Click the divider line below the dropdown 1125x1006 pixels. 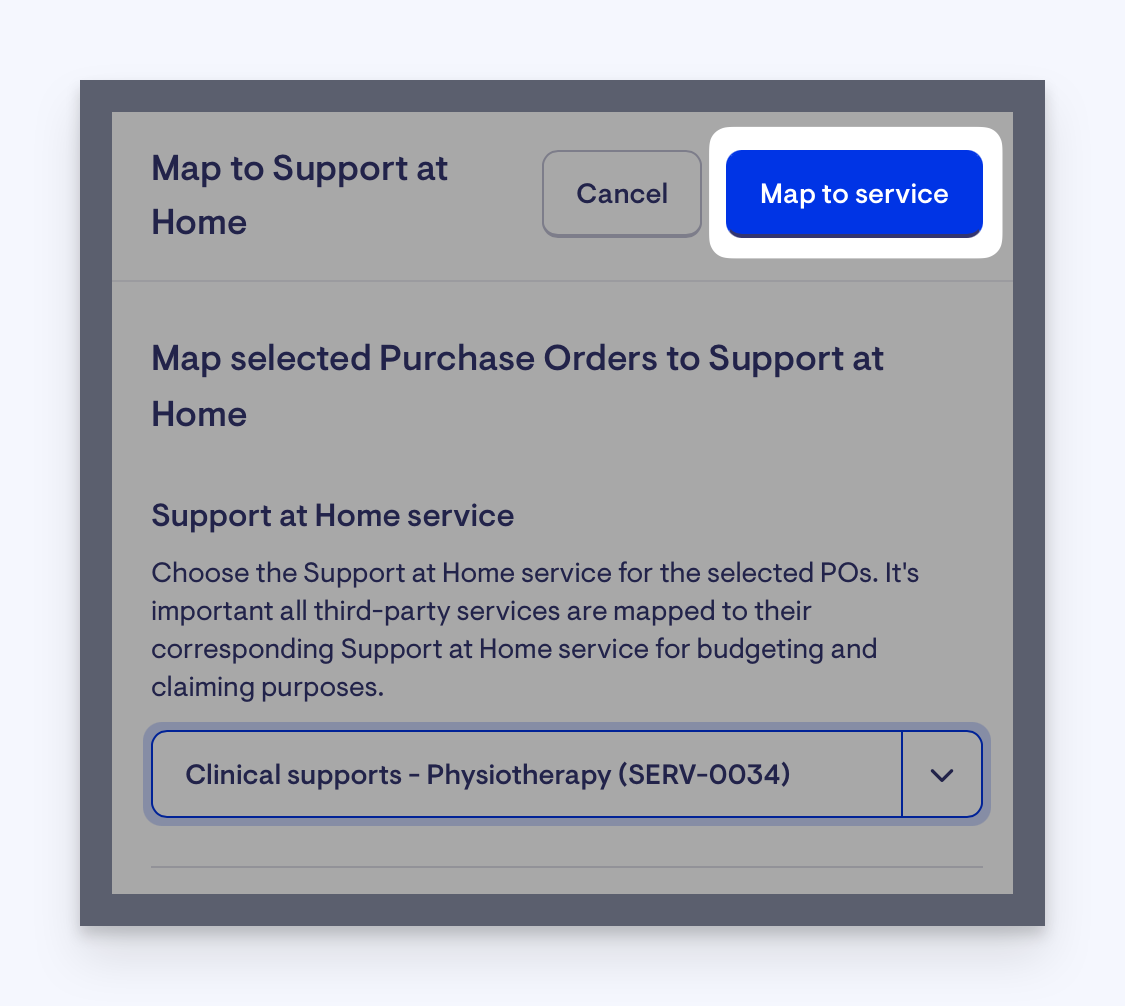click(567, 867)
